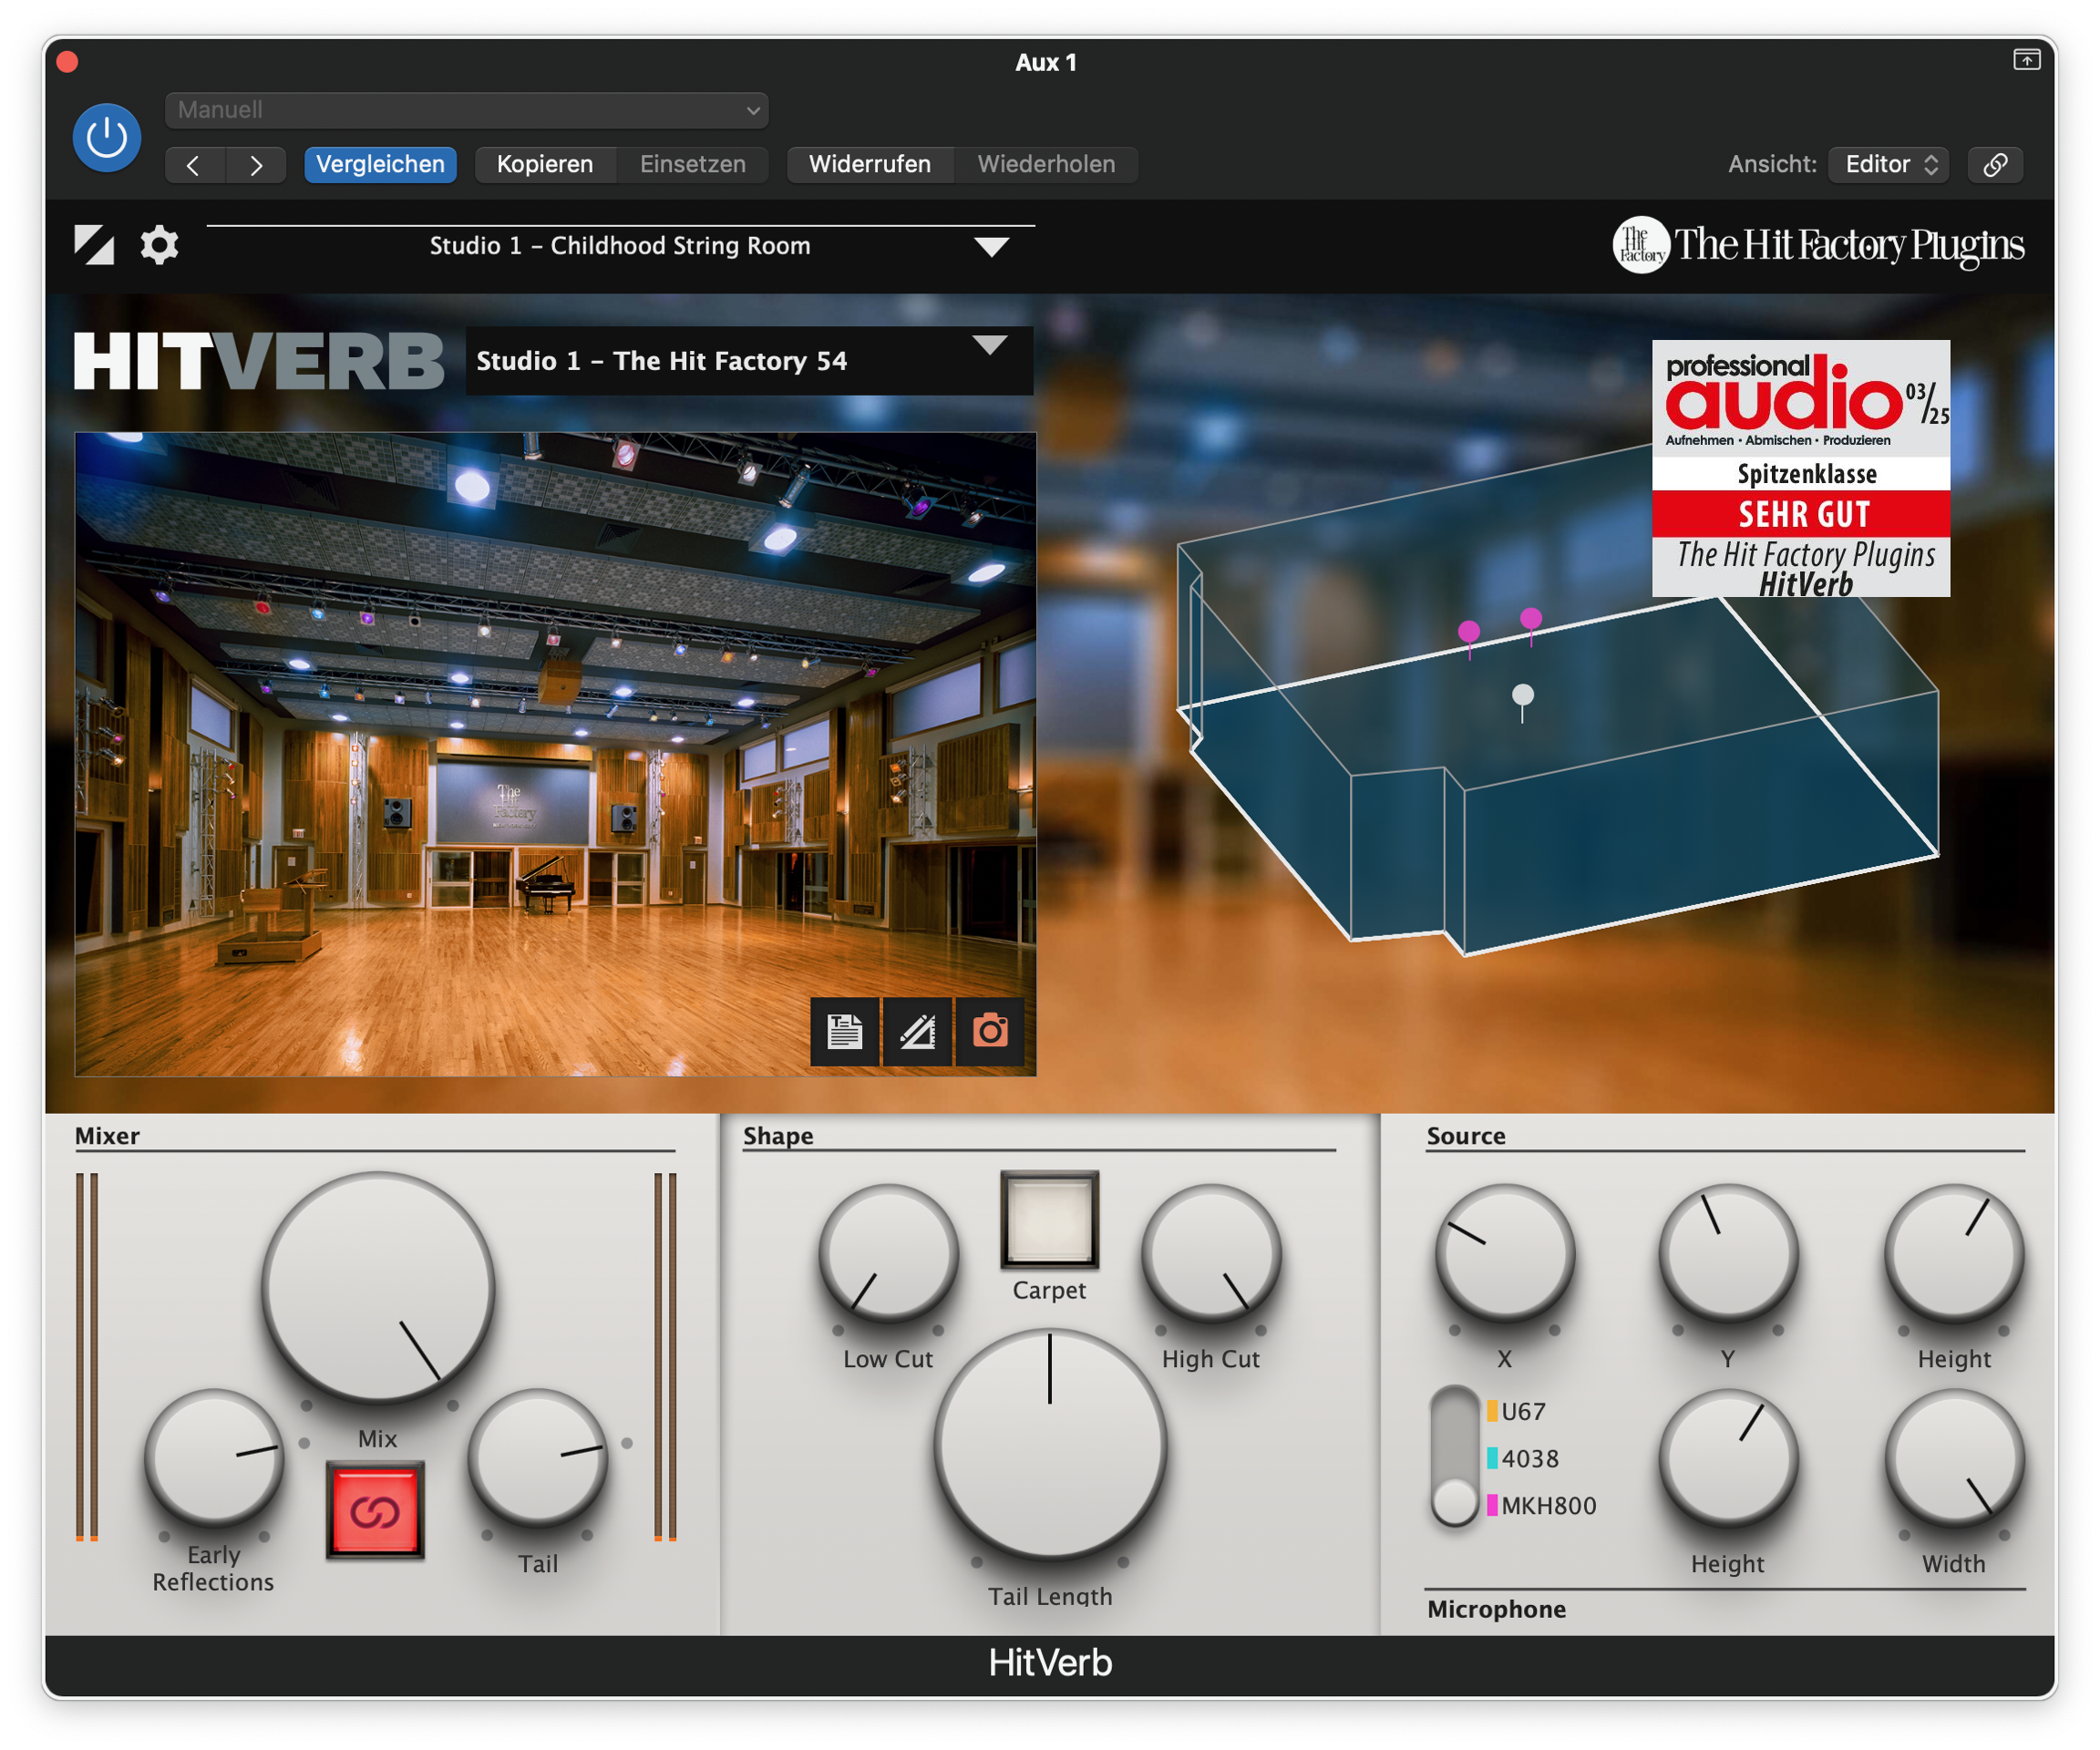Show room dimensions ruler icon
The height and width of the screenshot is (1750, 2100).
(x=917, y=1031)
